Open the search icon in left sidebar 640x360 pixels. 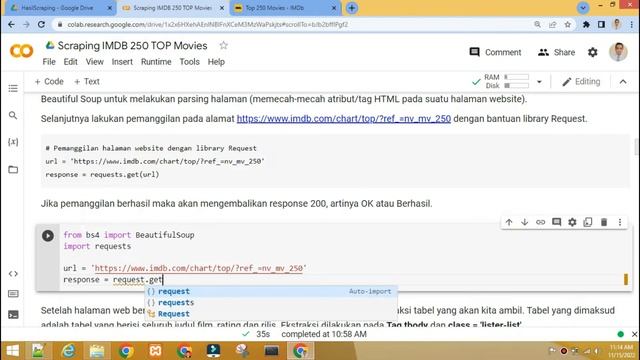[13, 116]
